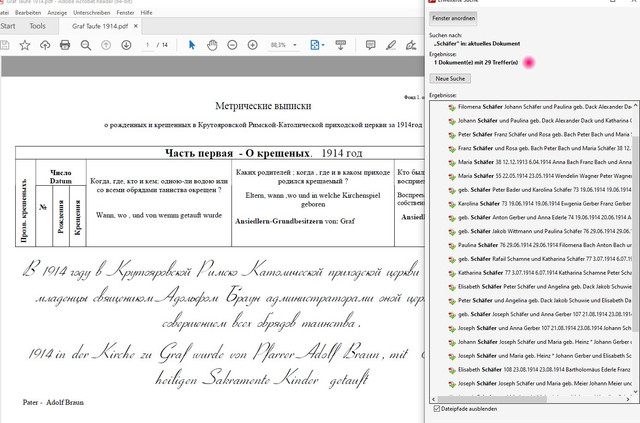Viewport: 640px width, 423px height.
Task: Add a comment using speech bubble icon
Action: pyautogui.click(x=370, y=45)
